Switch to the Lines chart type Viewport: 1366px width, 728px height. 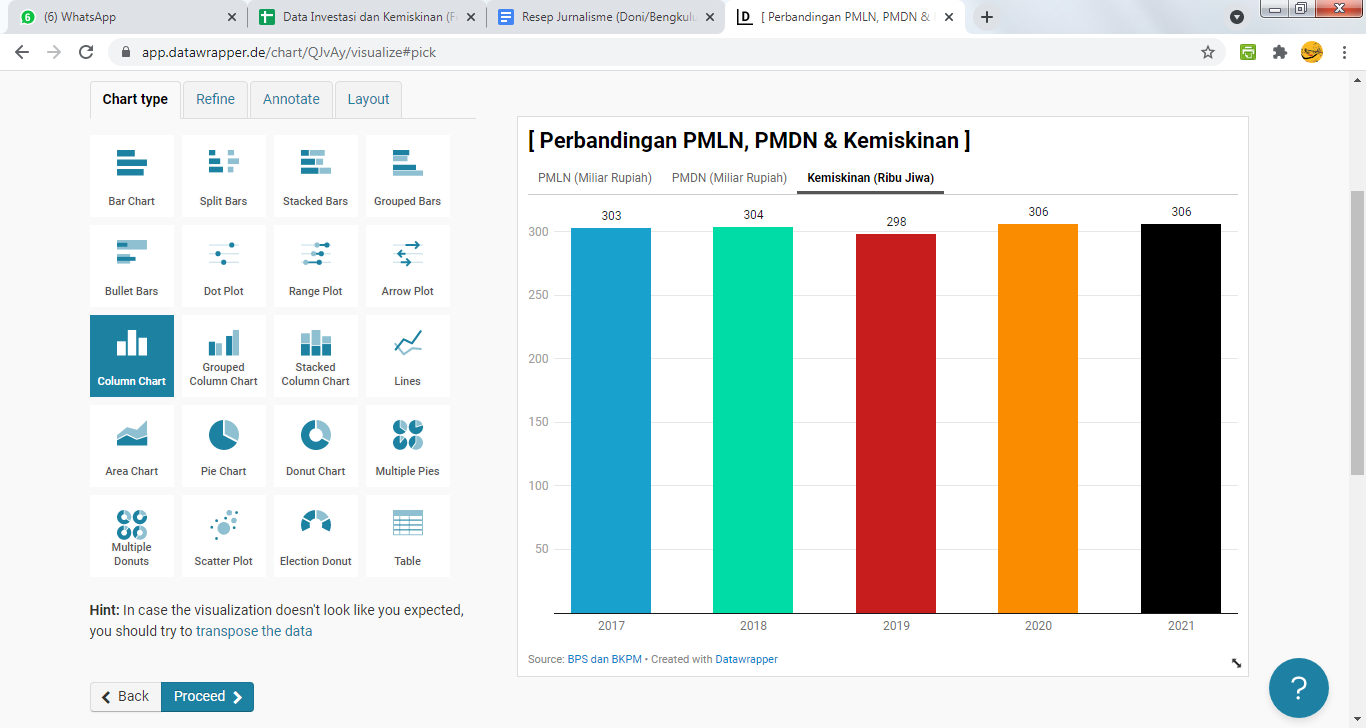[407, 356]
